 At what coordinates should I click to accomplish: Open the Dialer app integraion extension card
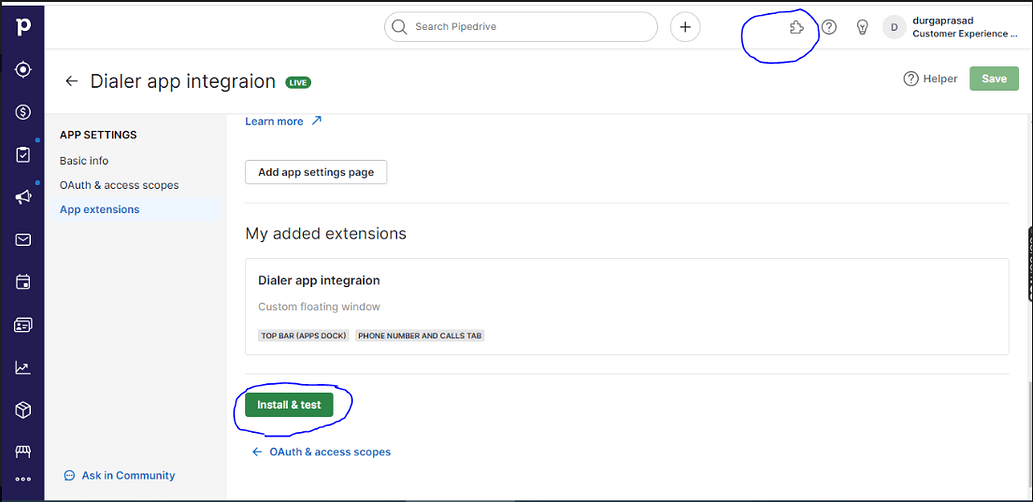tap(627, 306)
